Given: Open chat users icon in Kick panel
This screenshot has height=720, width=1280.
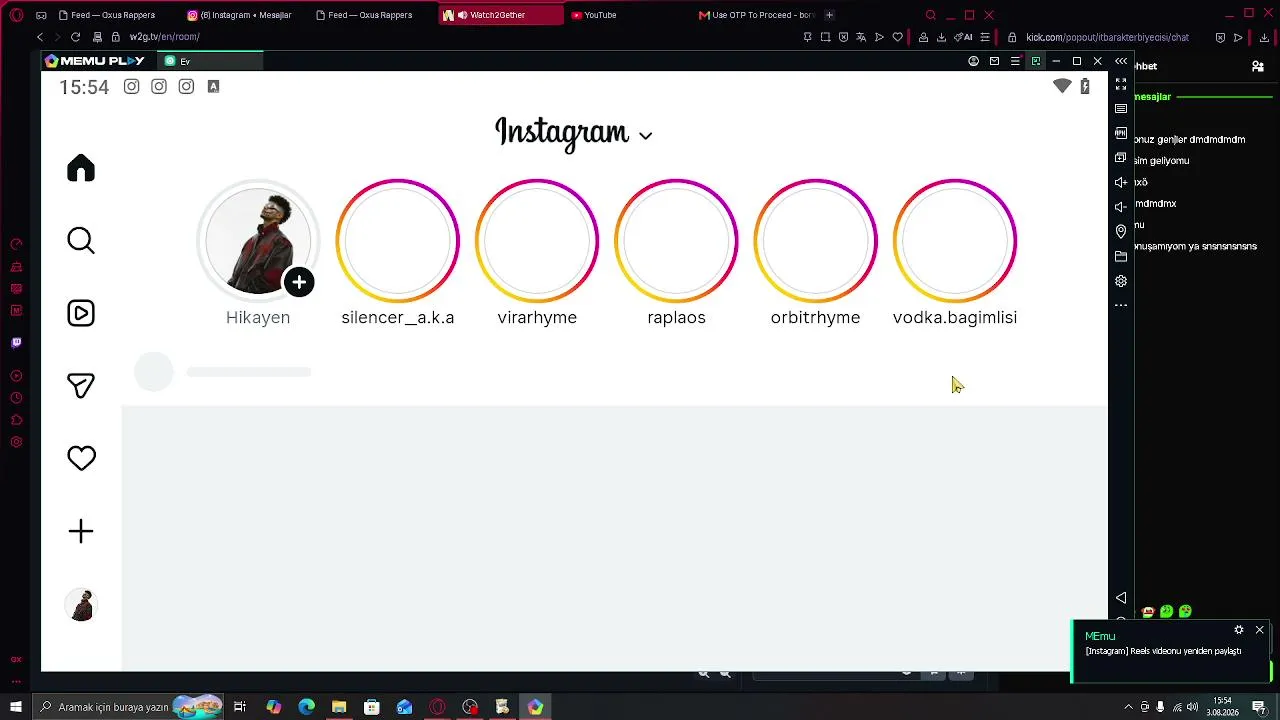Looking at the screenshot, I should click(1257, 66).
